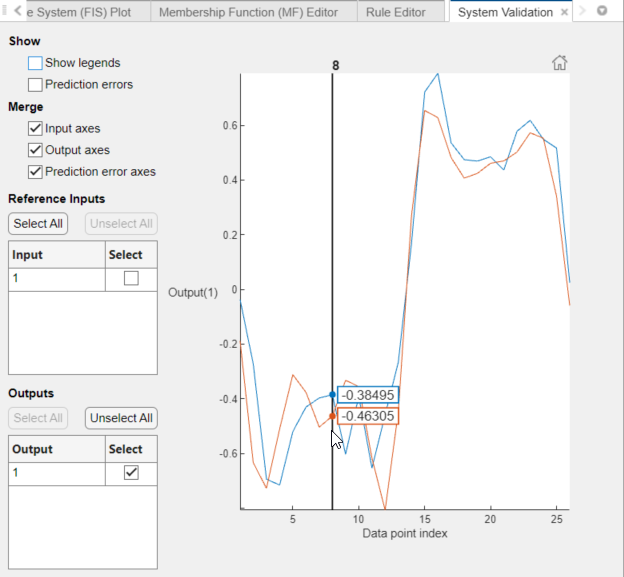Toggle Prediction errors checkbox
The height and width of the screenshot is (577, 624).
[36, 85]
